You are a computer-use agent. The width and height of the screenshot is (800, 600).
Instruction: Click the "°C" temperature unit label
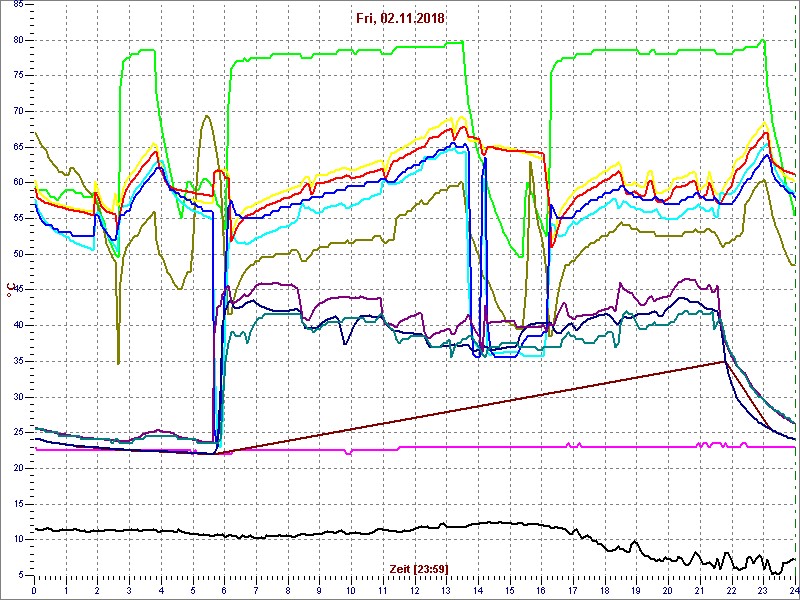[x=10, y=291]
